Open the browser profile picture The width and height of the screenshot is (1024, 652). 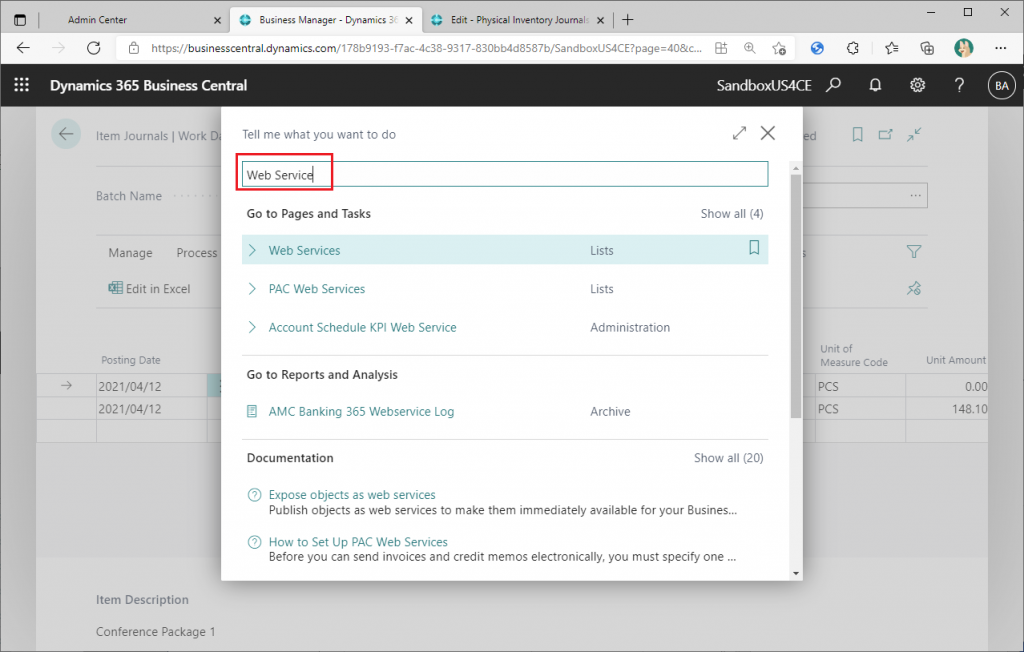point(964,48)
